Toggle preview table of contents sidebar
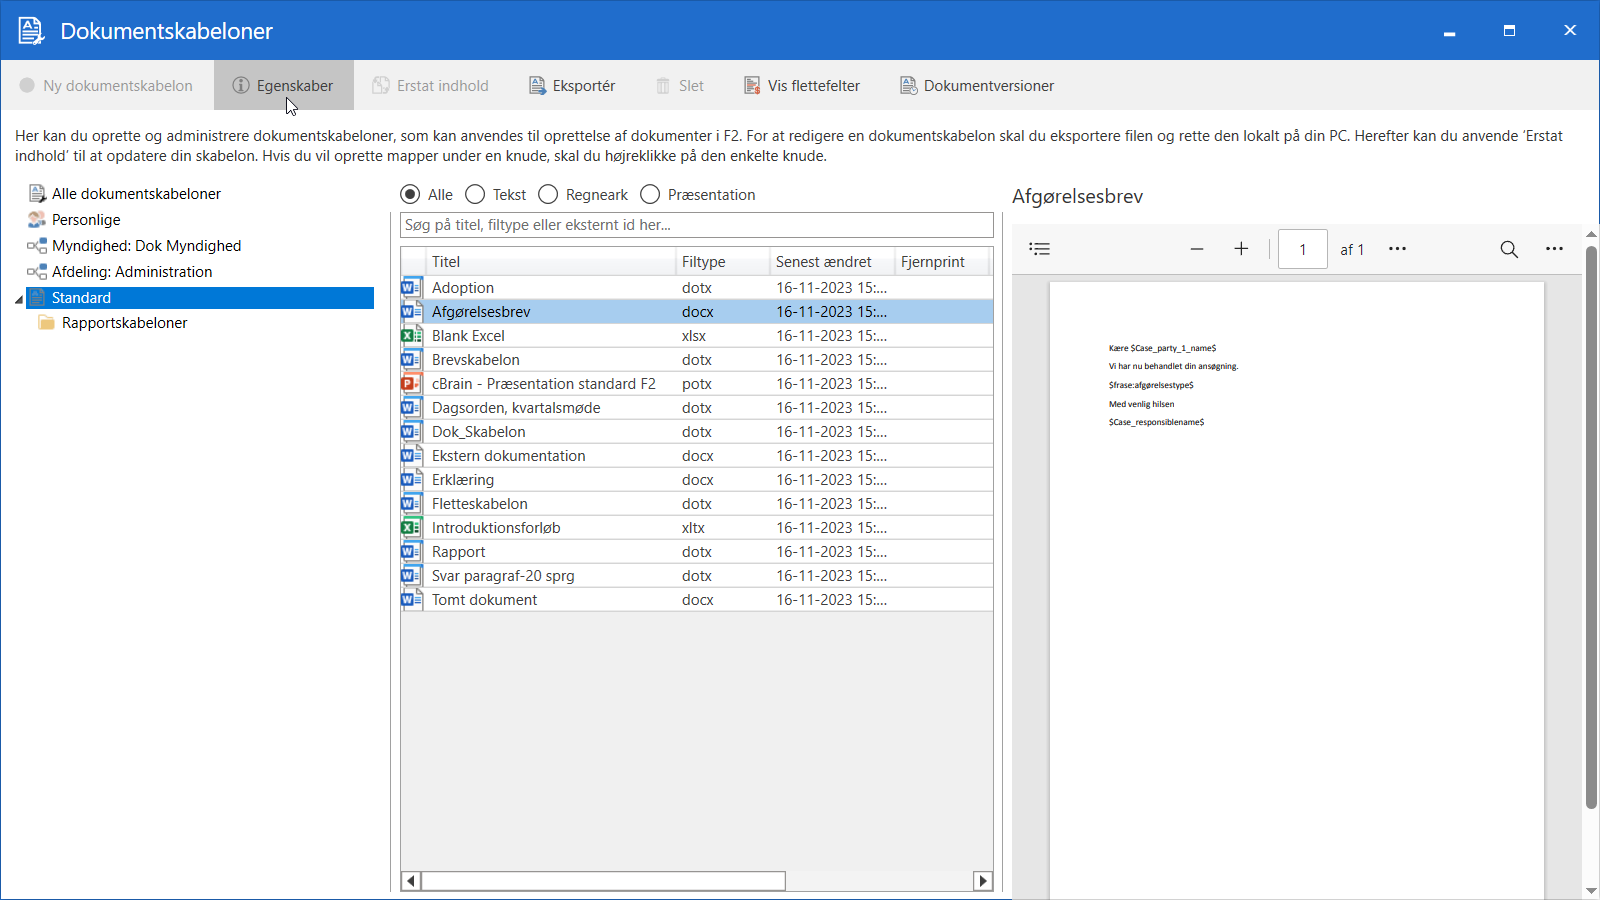This screenshot has height=900, width=1600. point(1040,249)
